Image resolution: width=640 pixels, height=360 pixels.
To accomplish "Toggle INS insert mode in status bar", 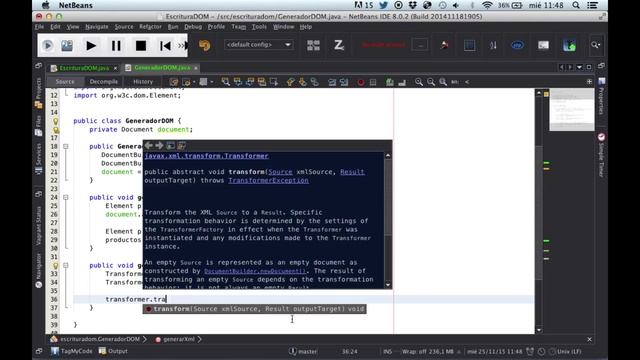I will coord(387,351).
